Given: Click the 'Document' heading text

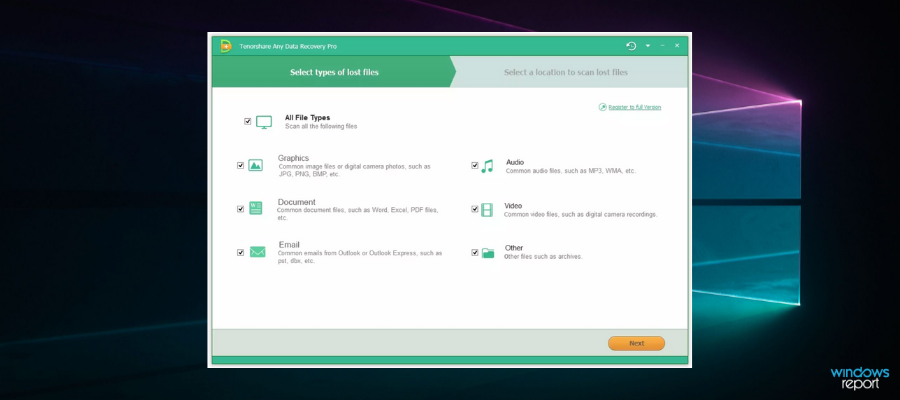Looking at the screenshot, I should [297, 202].
